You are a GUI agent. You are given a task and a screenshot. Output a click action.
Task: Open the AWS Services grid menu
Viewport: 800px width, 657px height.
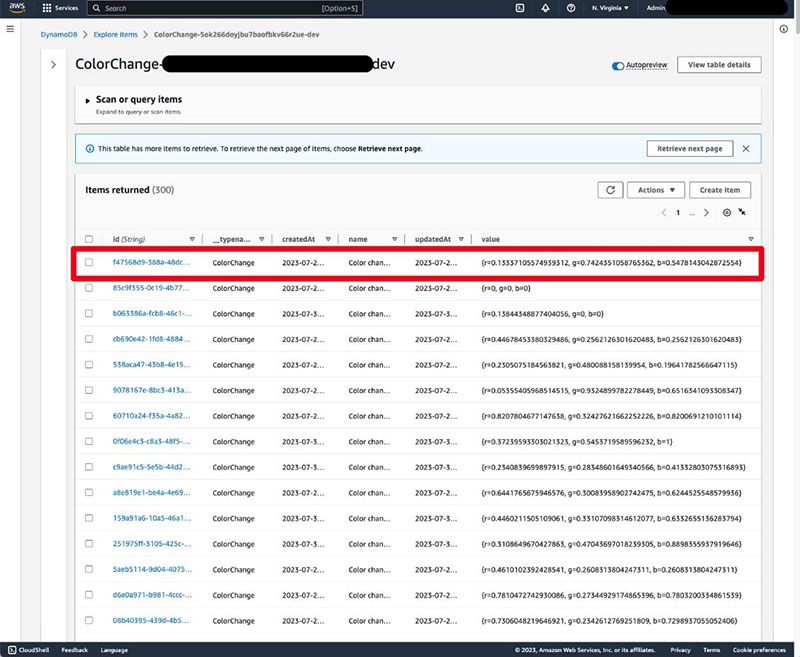(x=47, y=8)
